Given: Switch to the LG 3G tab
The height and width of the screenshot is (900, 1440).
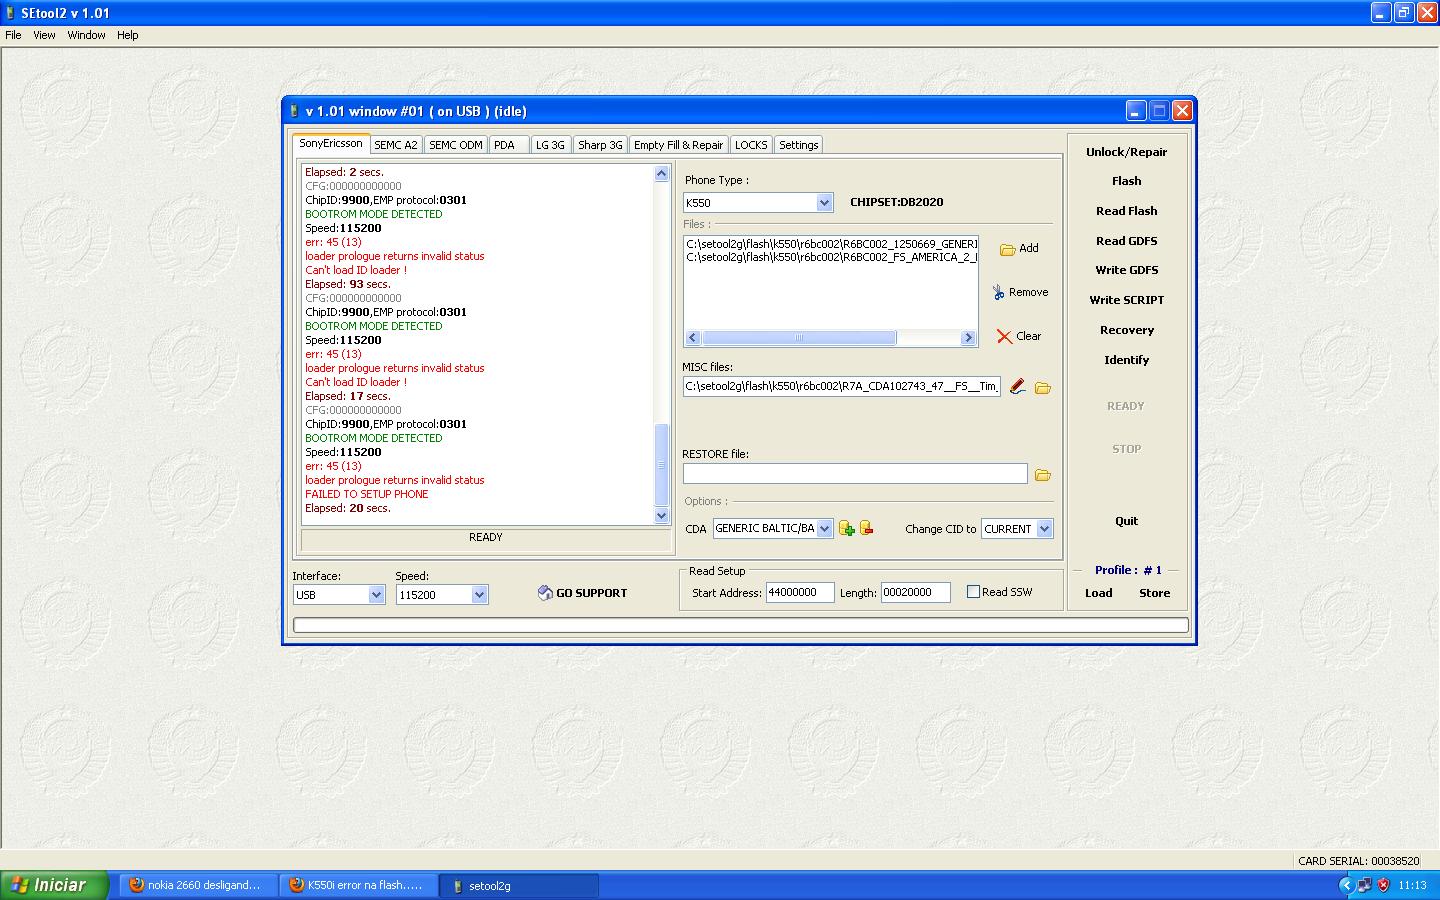Looking at the screenshot, I should click(550, 145).
